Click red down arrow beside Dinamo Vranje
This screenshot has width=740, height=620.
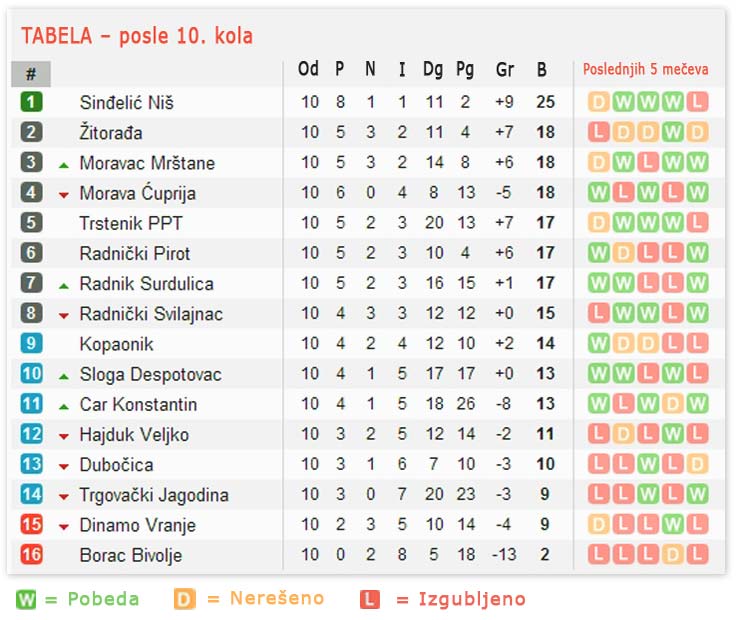64,526
